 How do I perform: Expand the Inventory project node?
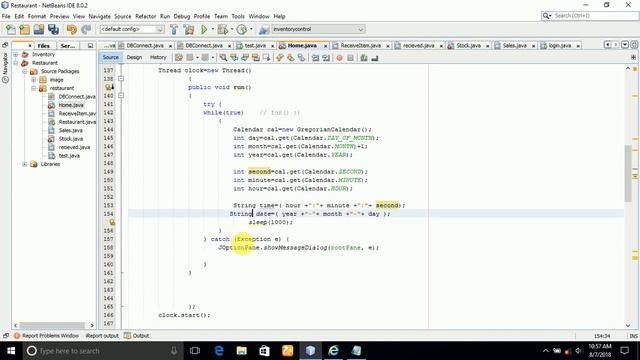16,54
